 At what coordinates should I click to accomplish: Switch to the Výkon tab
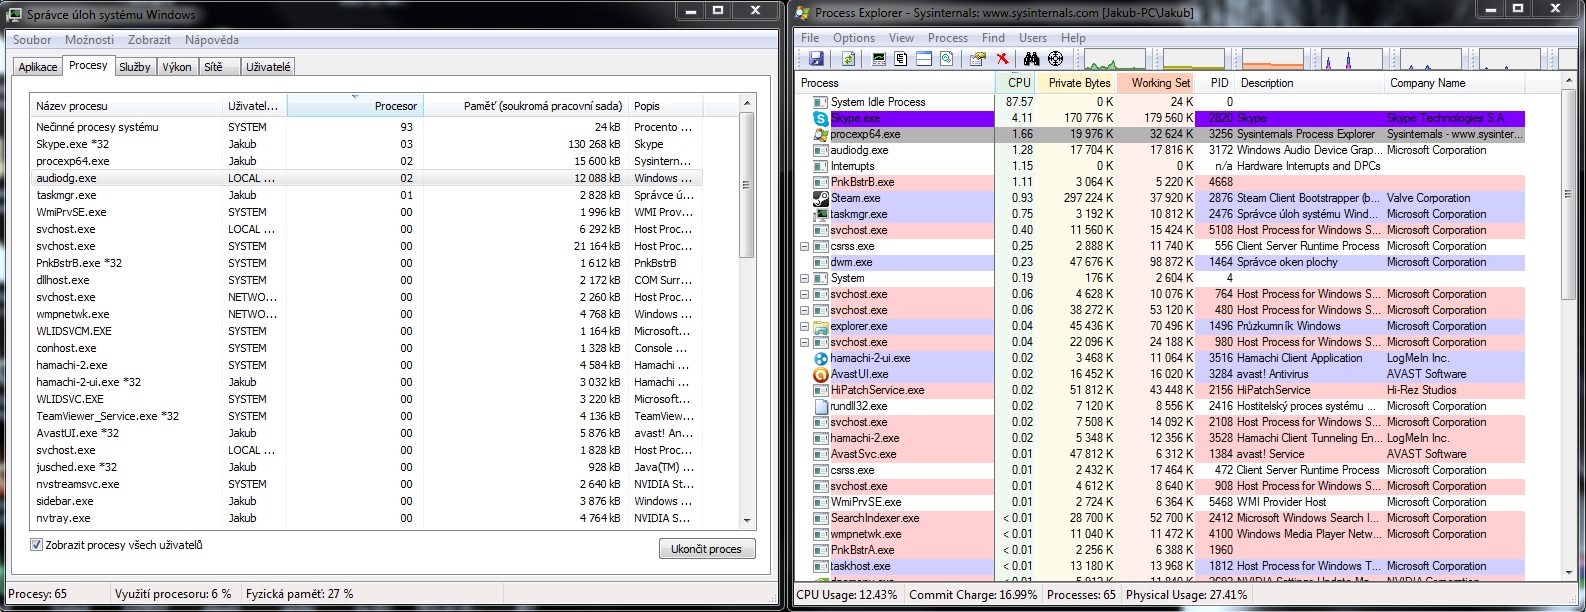tap(177, 67)
